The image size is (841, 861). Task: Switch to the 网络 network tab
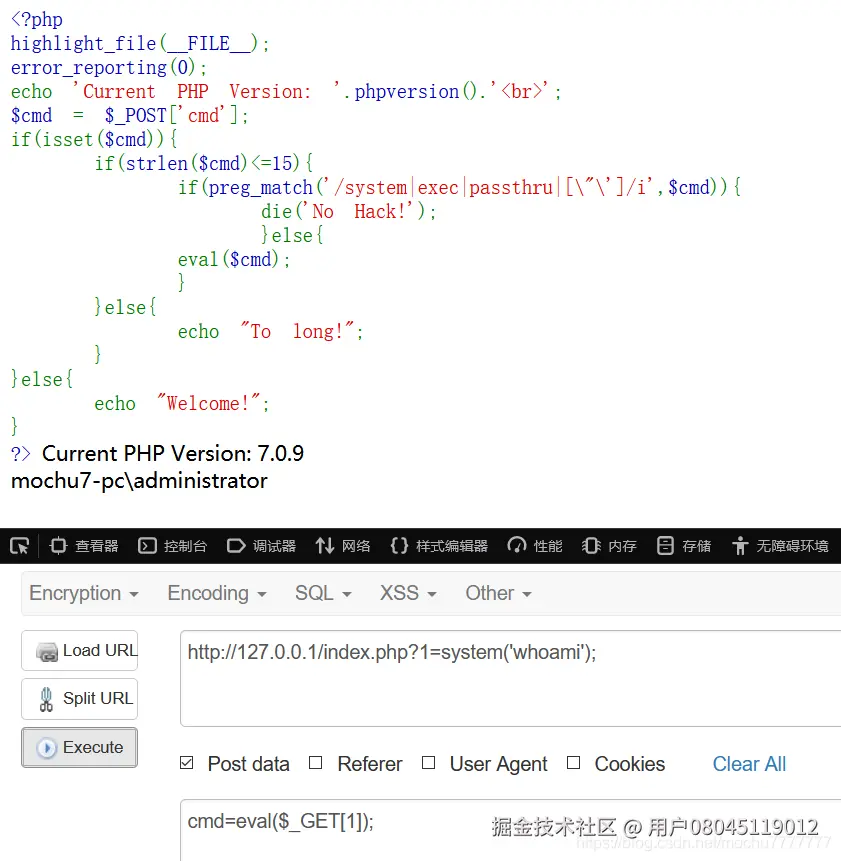(343, 546)
